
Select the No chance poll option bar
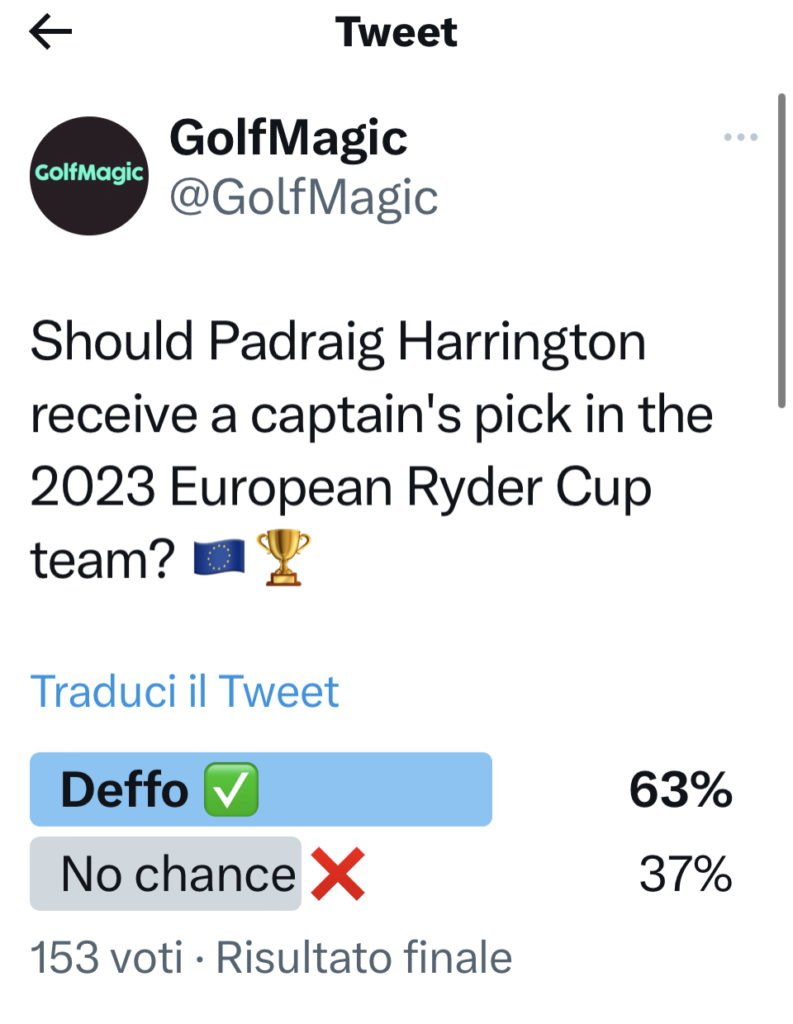165,874
